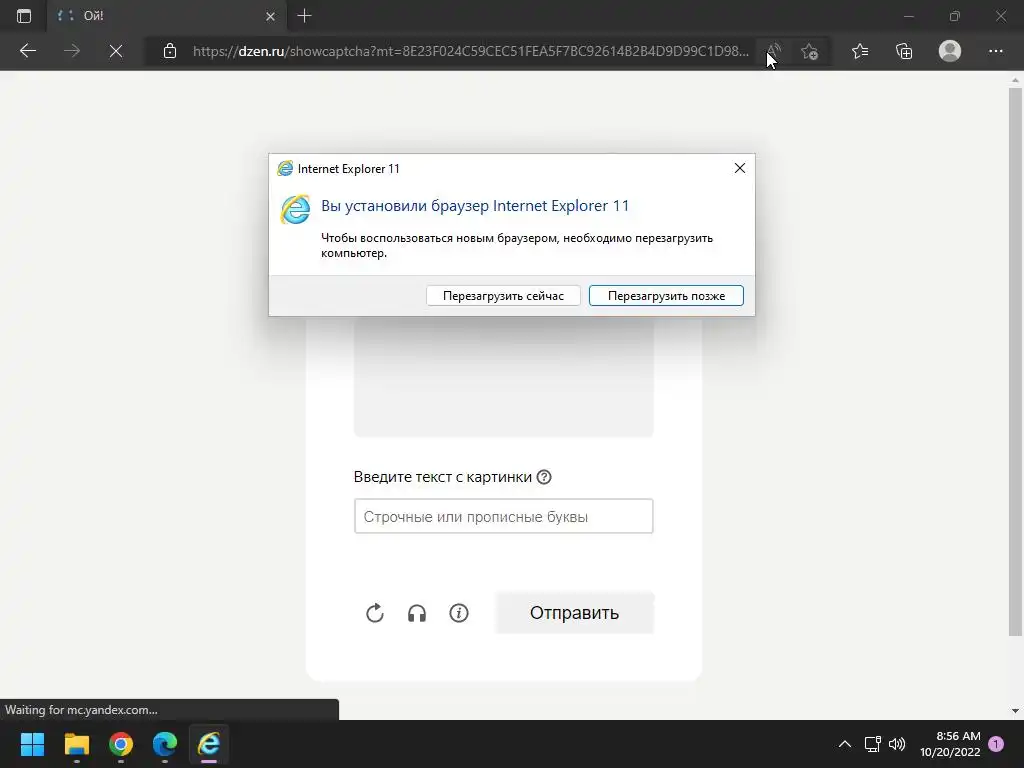Click the captcha text input field
Image resolution: width=1024 pixels, height=768 pixels.
point(504,516)
